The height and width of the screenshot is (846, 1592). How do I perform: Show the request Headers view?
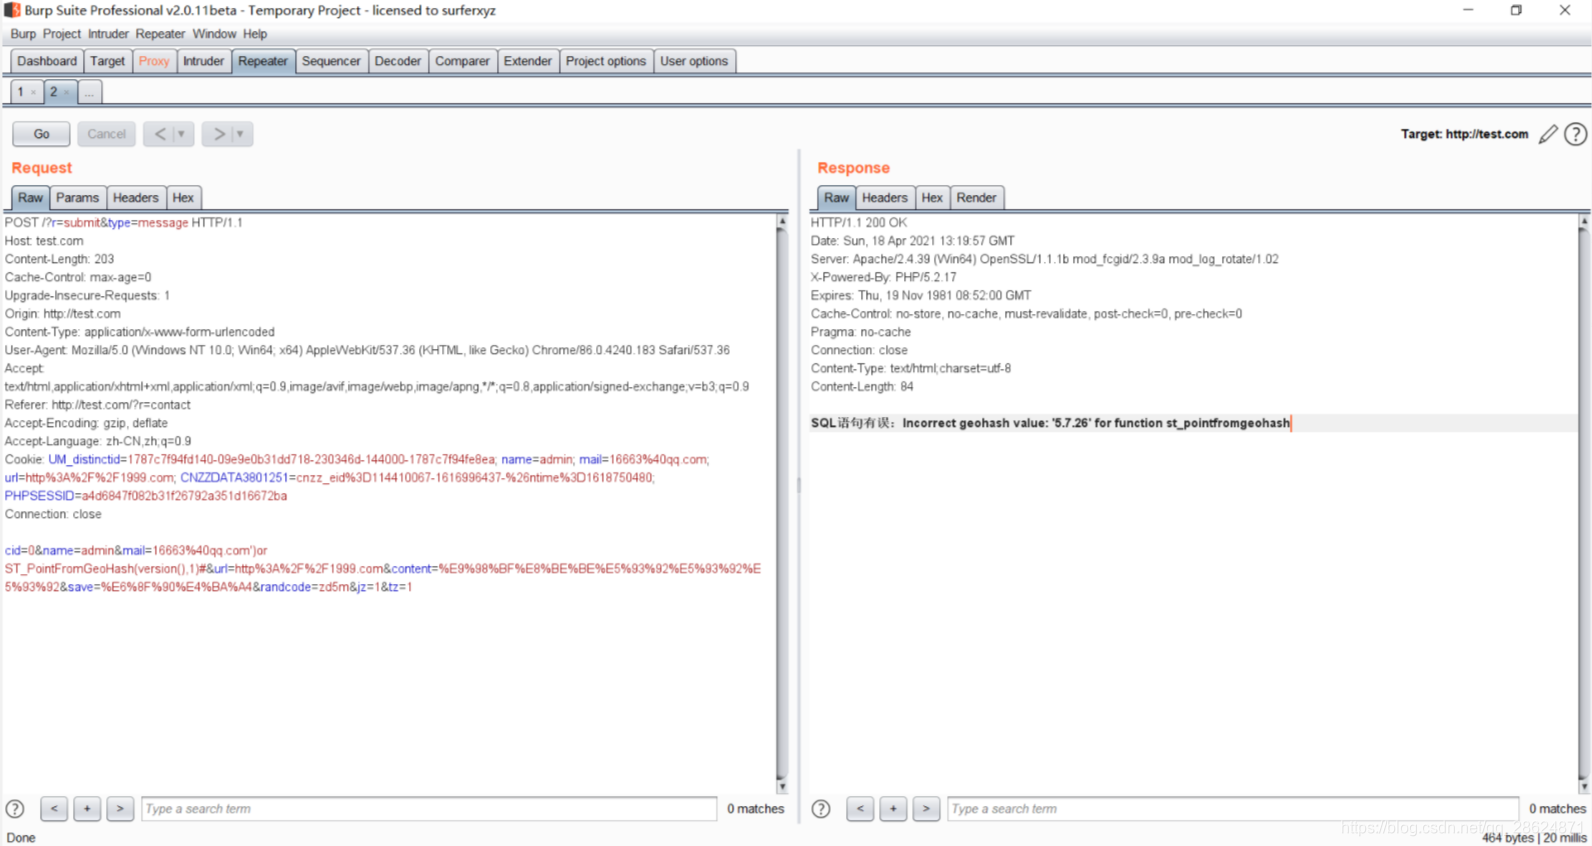coord(136,198)
